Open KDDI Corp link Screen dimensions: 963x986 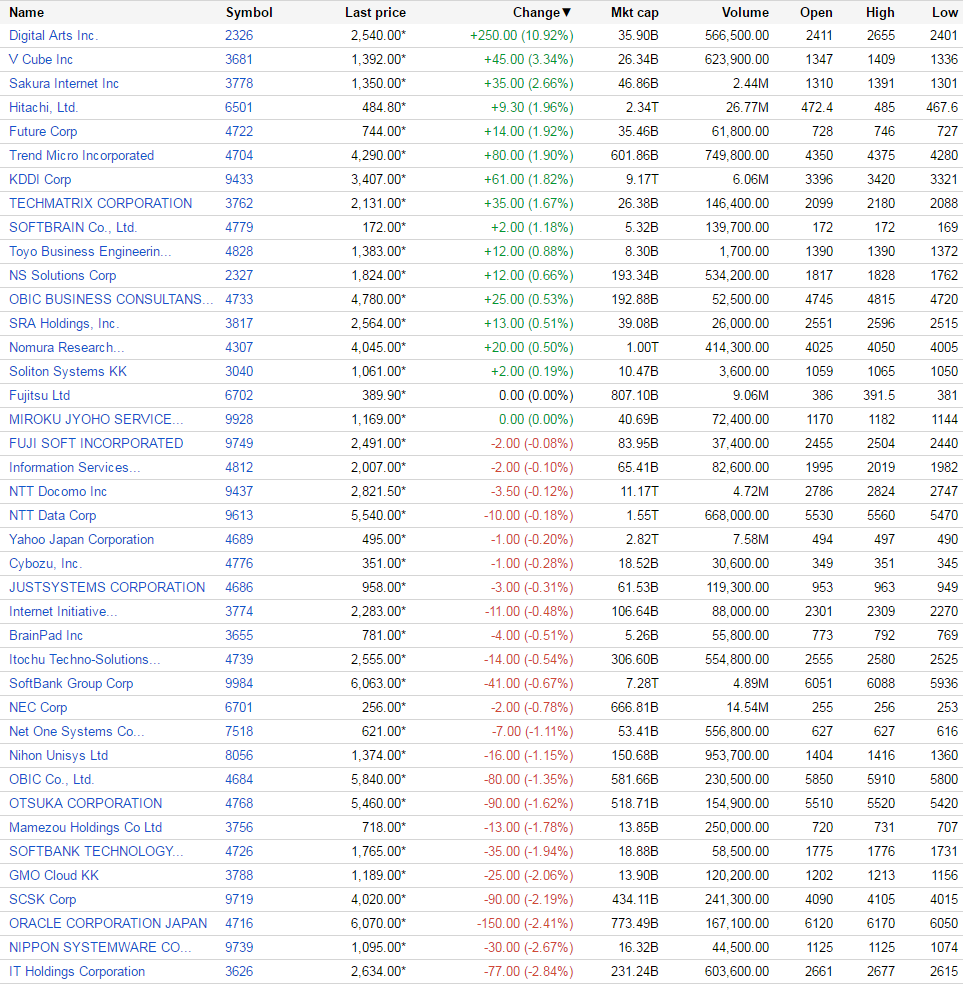40,179
